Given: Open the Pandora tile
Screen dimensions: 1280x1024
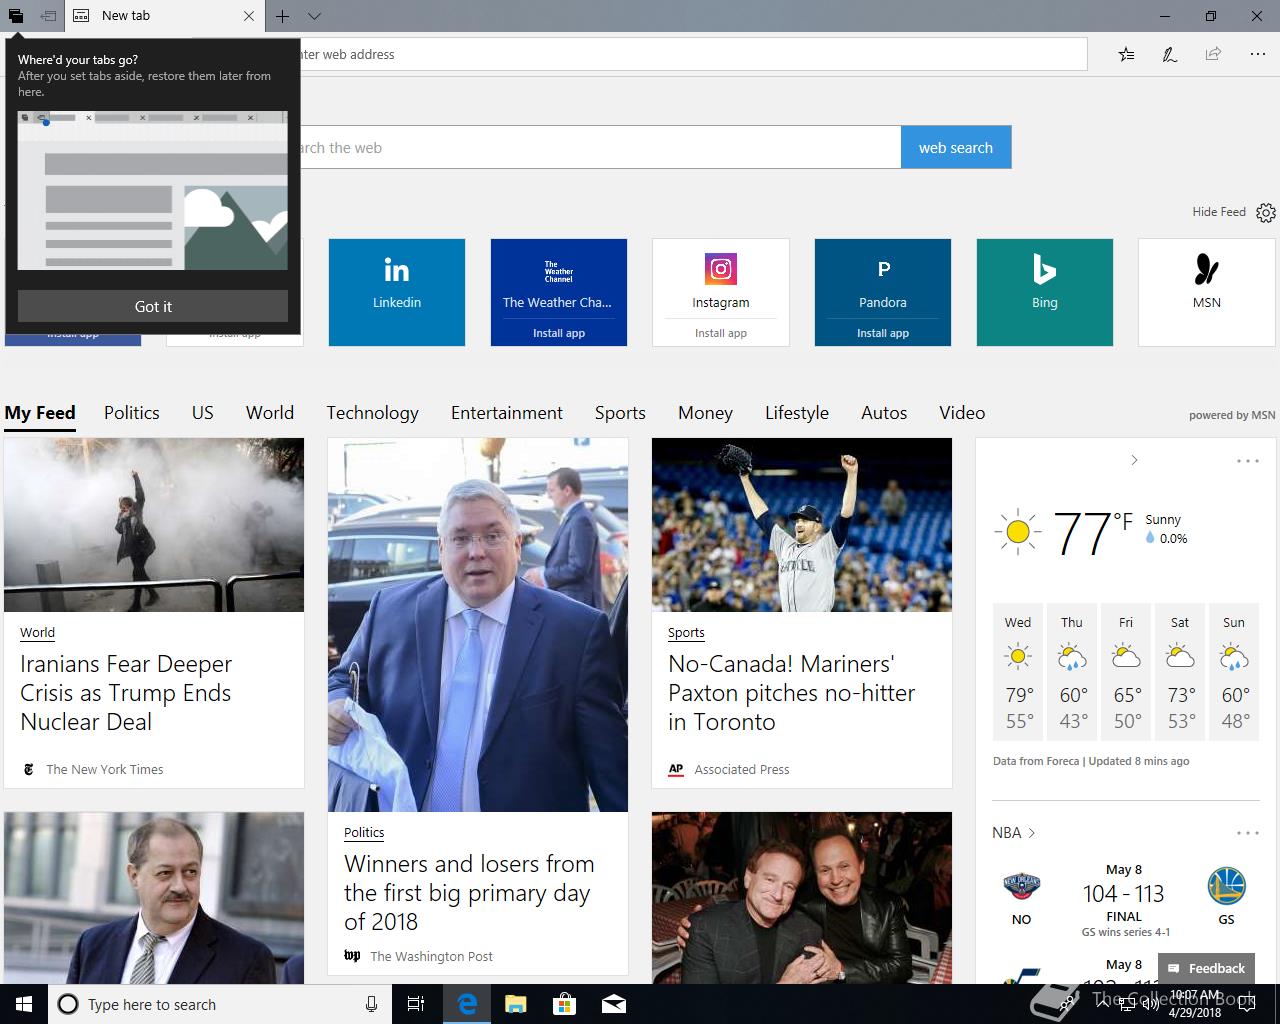Looking at the screenshot, I should click(x=883, y=280).
